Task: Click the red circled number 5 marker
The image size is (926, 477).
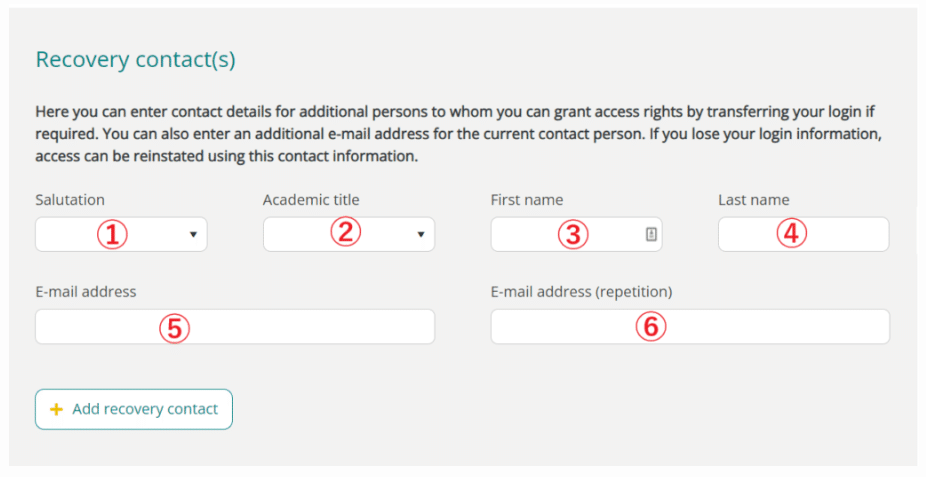Action: (x=174, y=328)
